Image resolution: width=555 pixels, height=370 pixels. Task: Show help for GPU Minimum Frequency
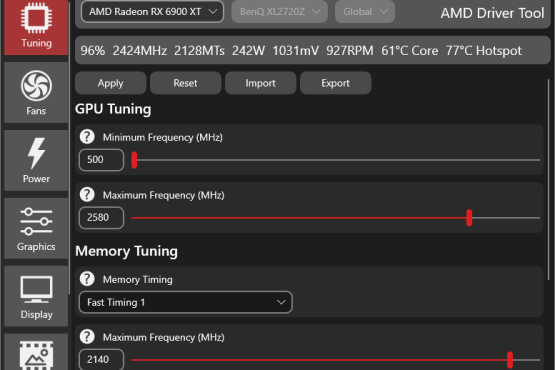[x=87, y=137]
